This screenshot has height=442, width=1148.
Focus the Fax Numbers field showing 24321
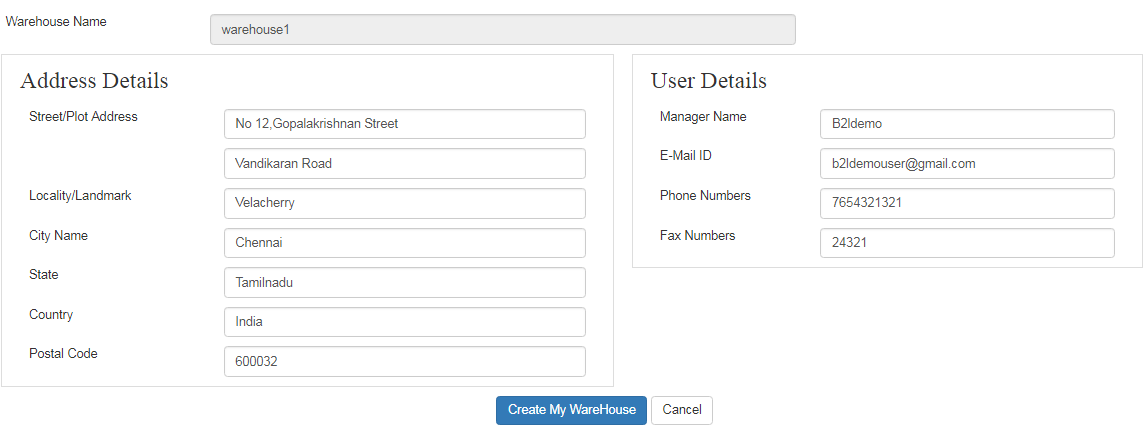click(x=966, y=243)
